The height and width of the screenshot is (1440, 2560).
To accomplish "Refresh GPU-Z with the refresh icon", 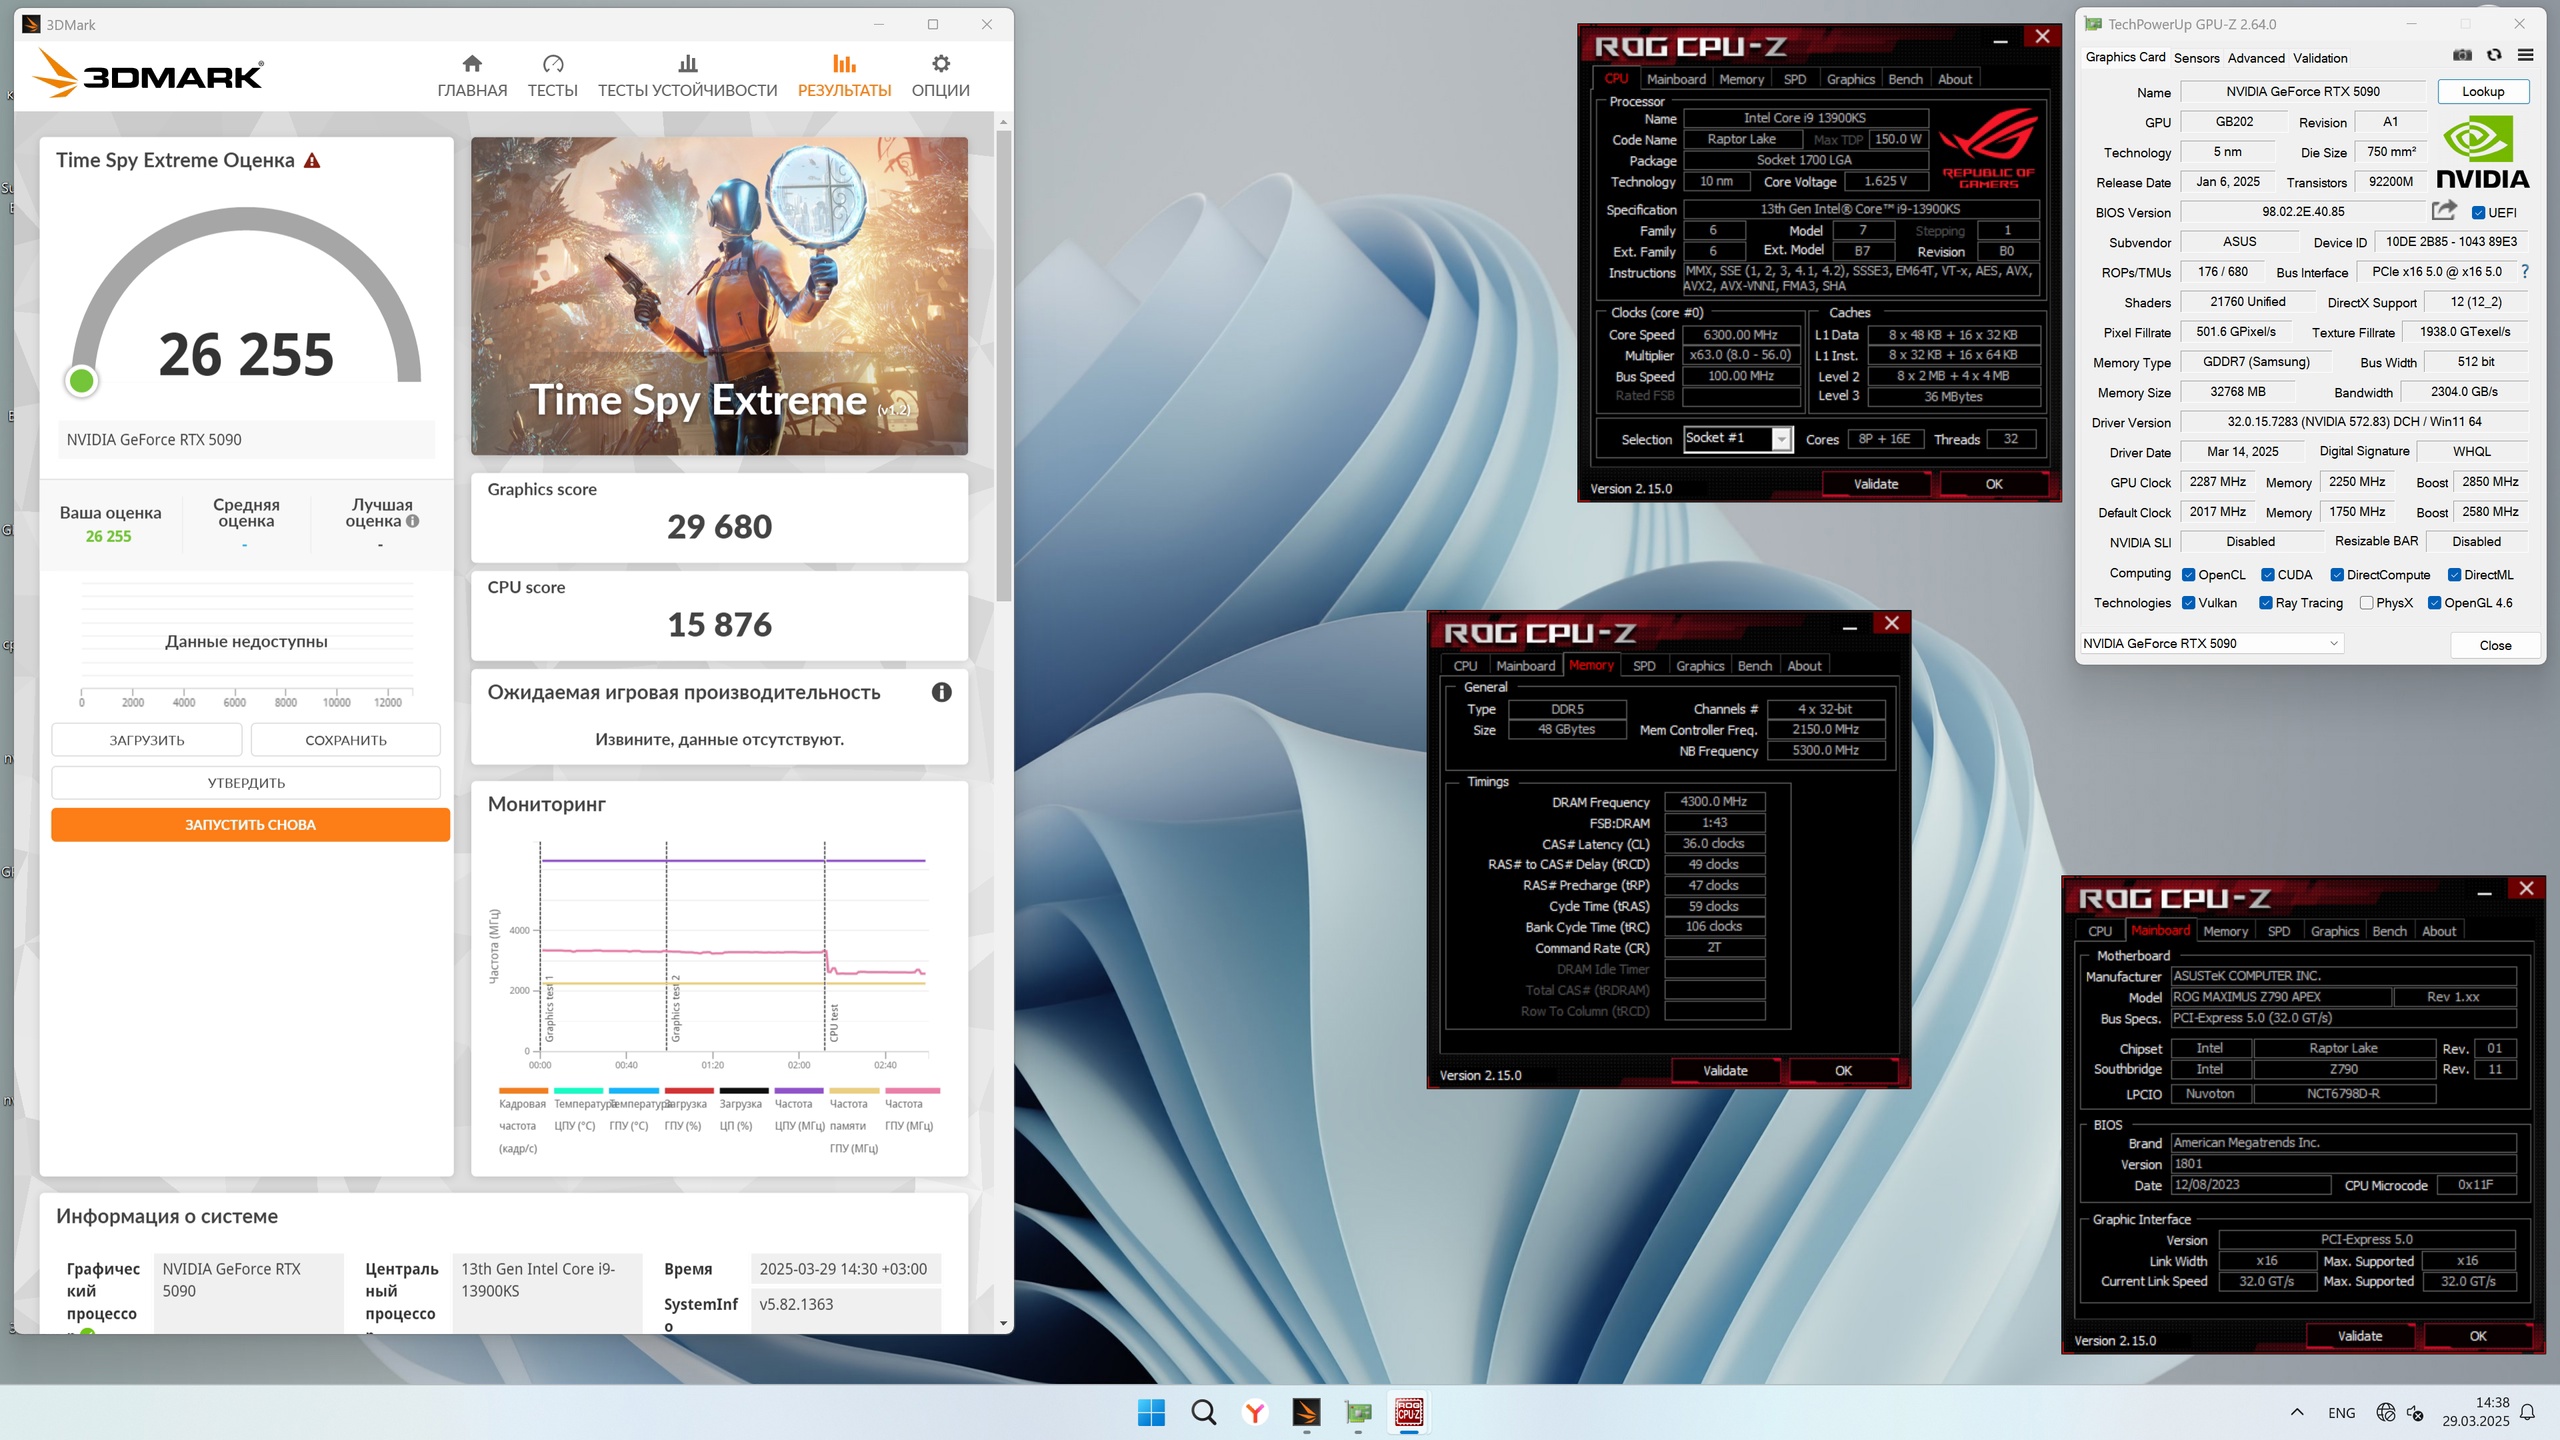I will click(2494, 56).
